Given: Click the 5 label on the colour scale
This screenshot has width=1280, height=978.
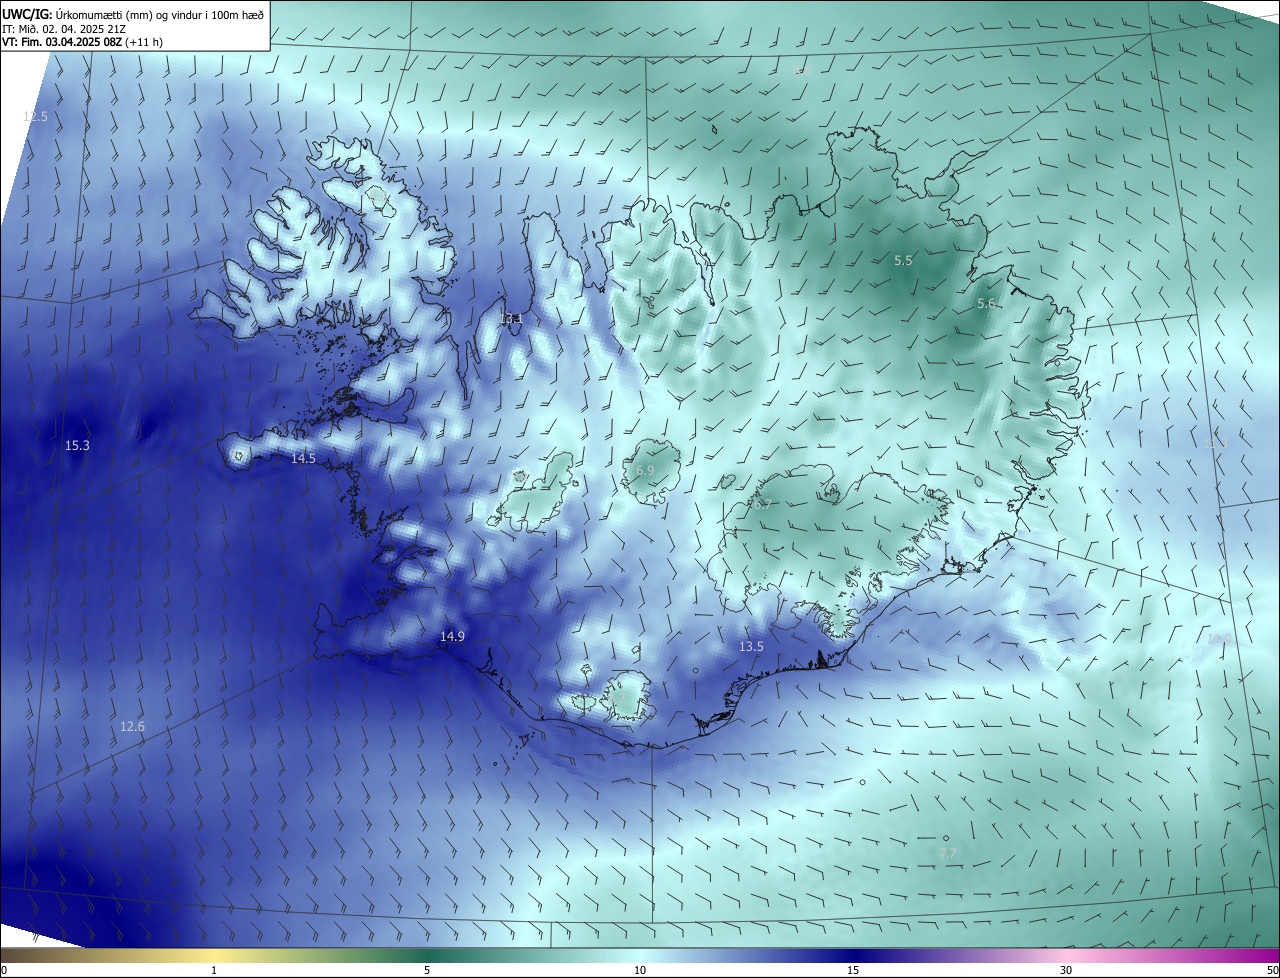Looking at the screenshot, I should (x=427, y=970).
